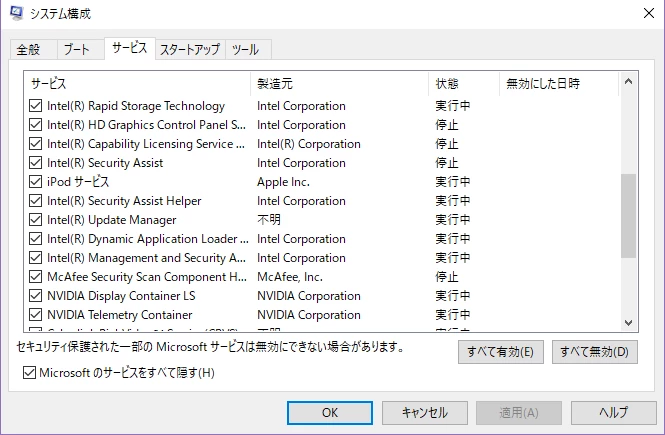The width and height of the screenshot is (665, 435).
Task: Click 不明 manufacturer in Update Manager row
Action: click(x=269, y=220)
